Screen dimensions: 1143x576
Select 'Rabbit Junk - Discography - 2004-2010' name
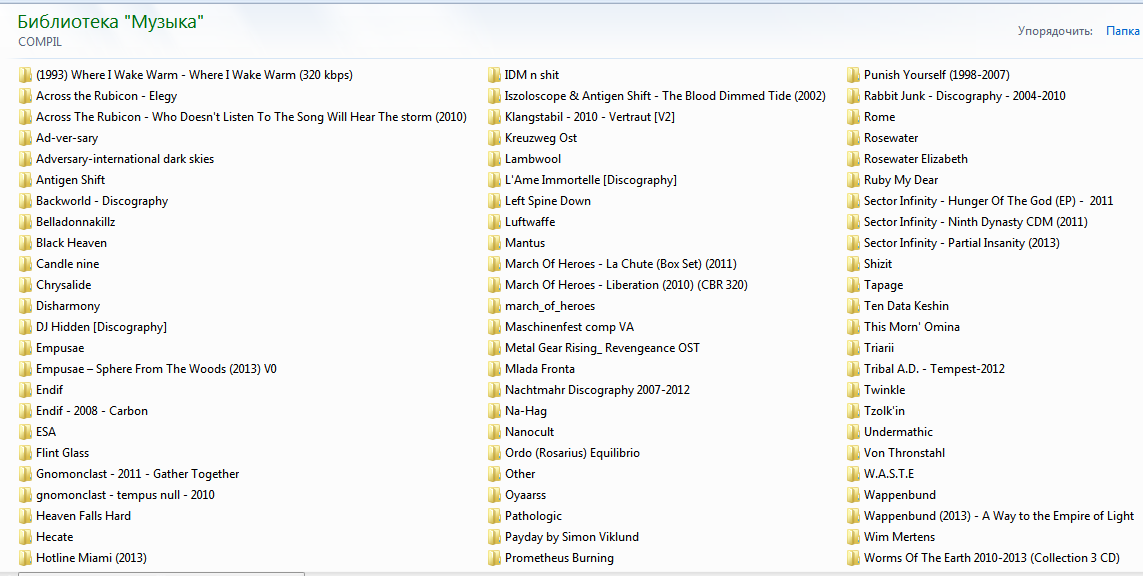(964, 96)
